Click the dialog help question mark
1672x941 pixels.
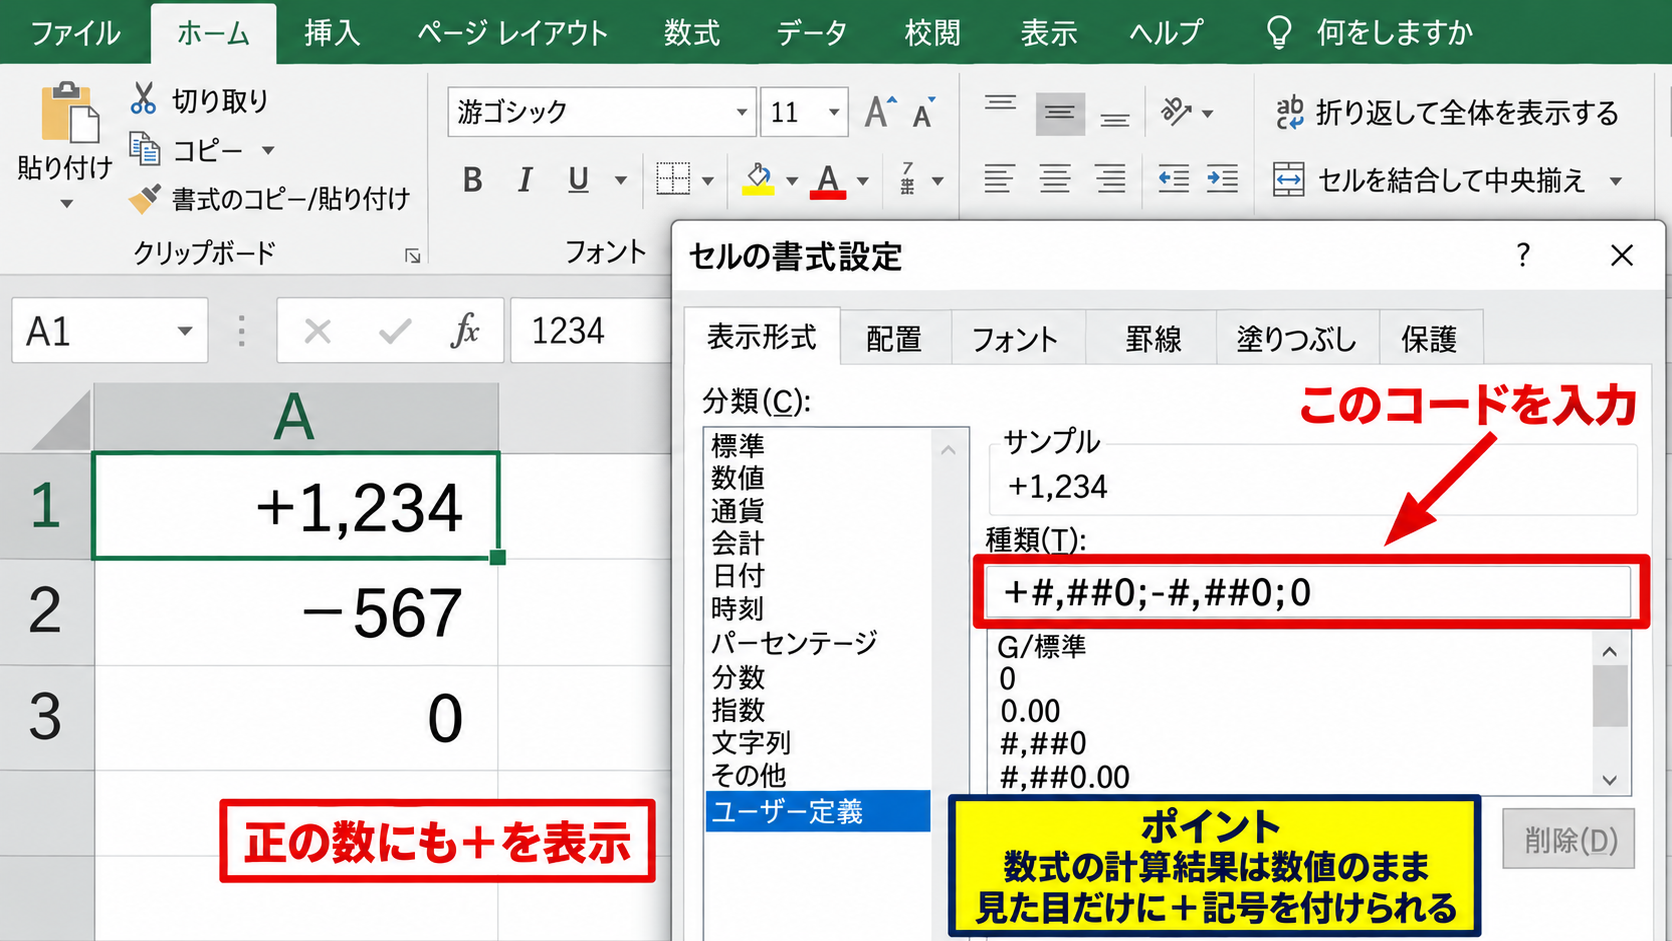pyautogui.click(x=1523, y=256)
